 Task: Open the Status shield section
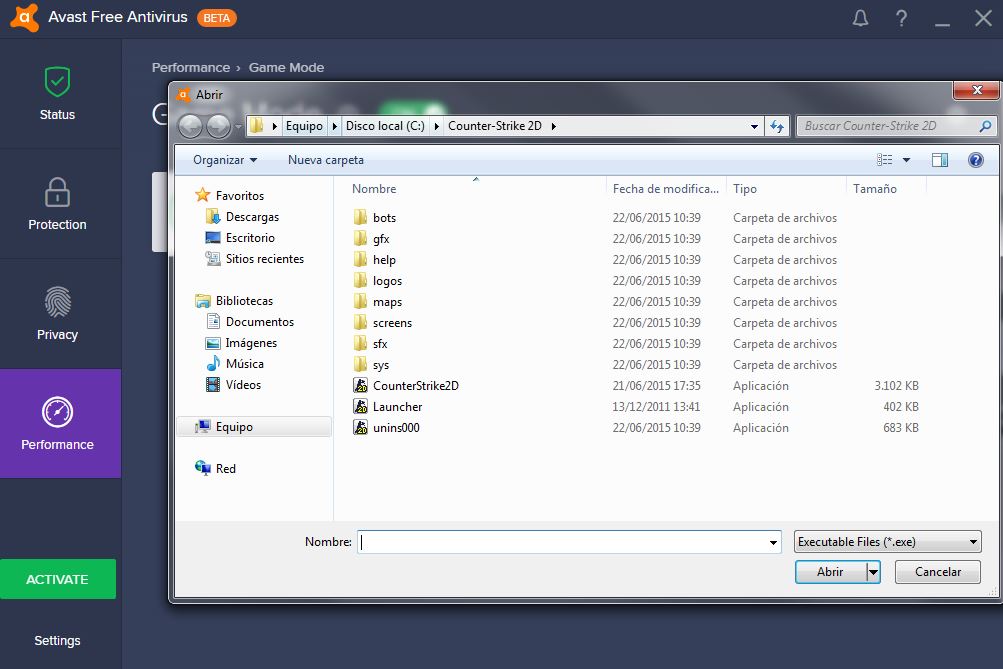pos(57,94)
